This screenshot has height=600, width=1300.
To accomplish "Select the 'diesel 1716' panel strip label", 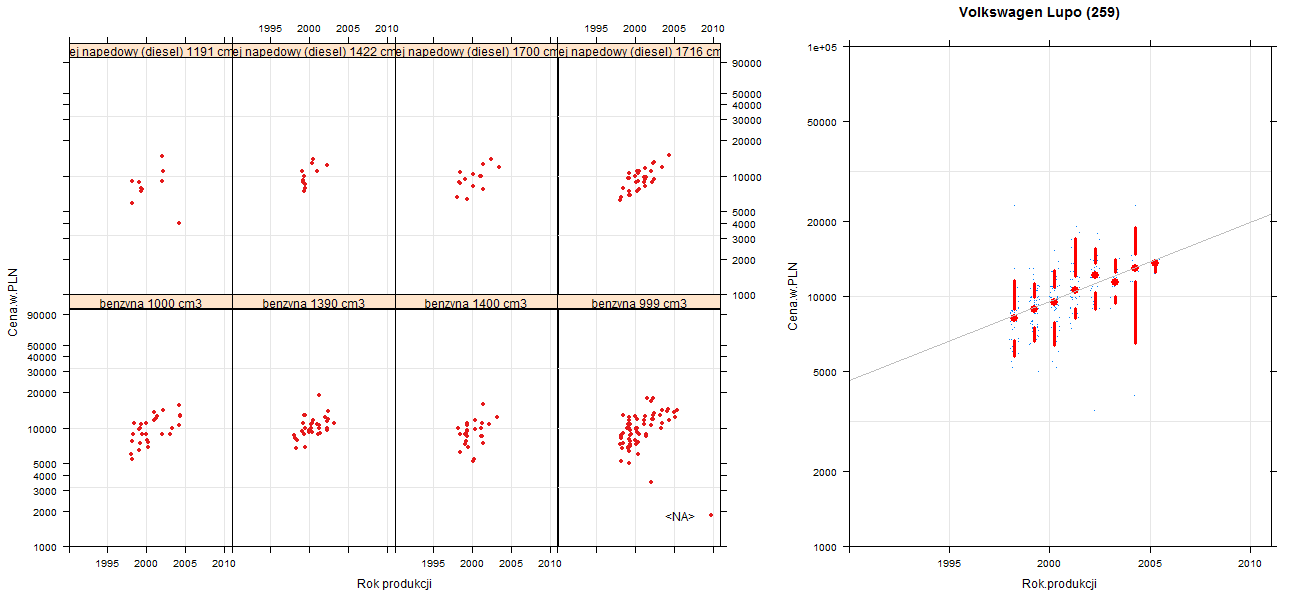I will click(639, 52).
